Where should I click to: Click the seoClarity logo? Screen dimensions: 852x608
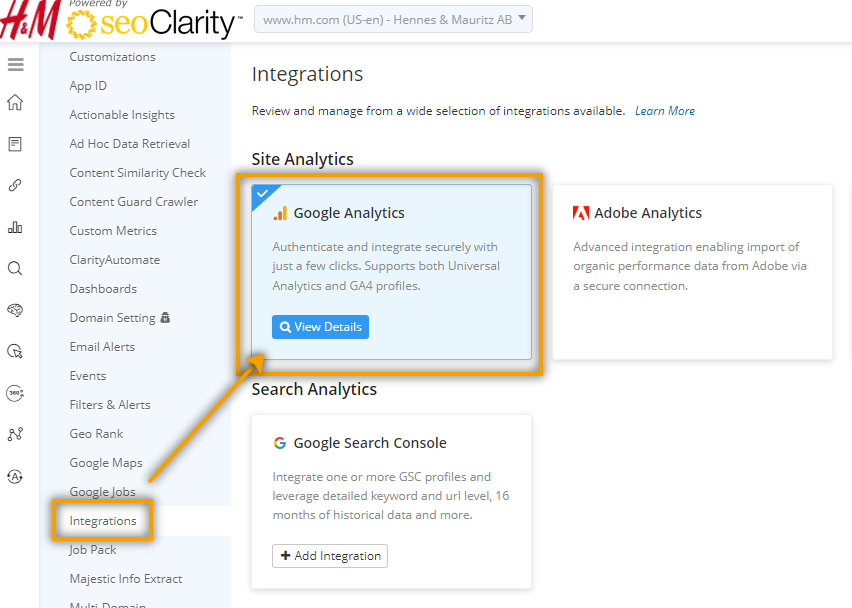tap(153, 22)
